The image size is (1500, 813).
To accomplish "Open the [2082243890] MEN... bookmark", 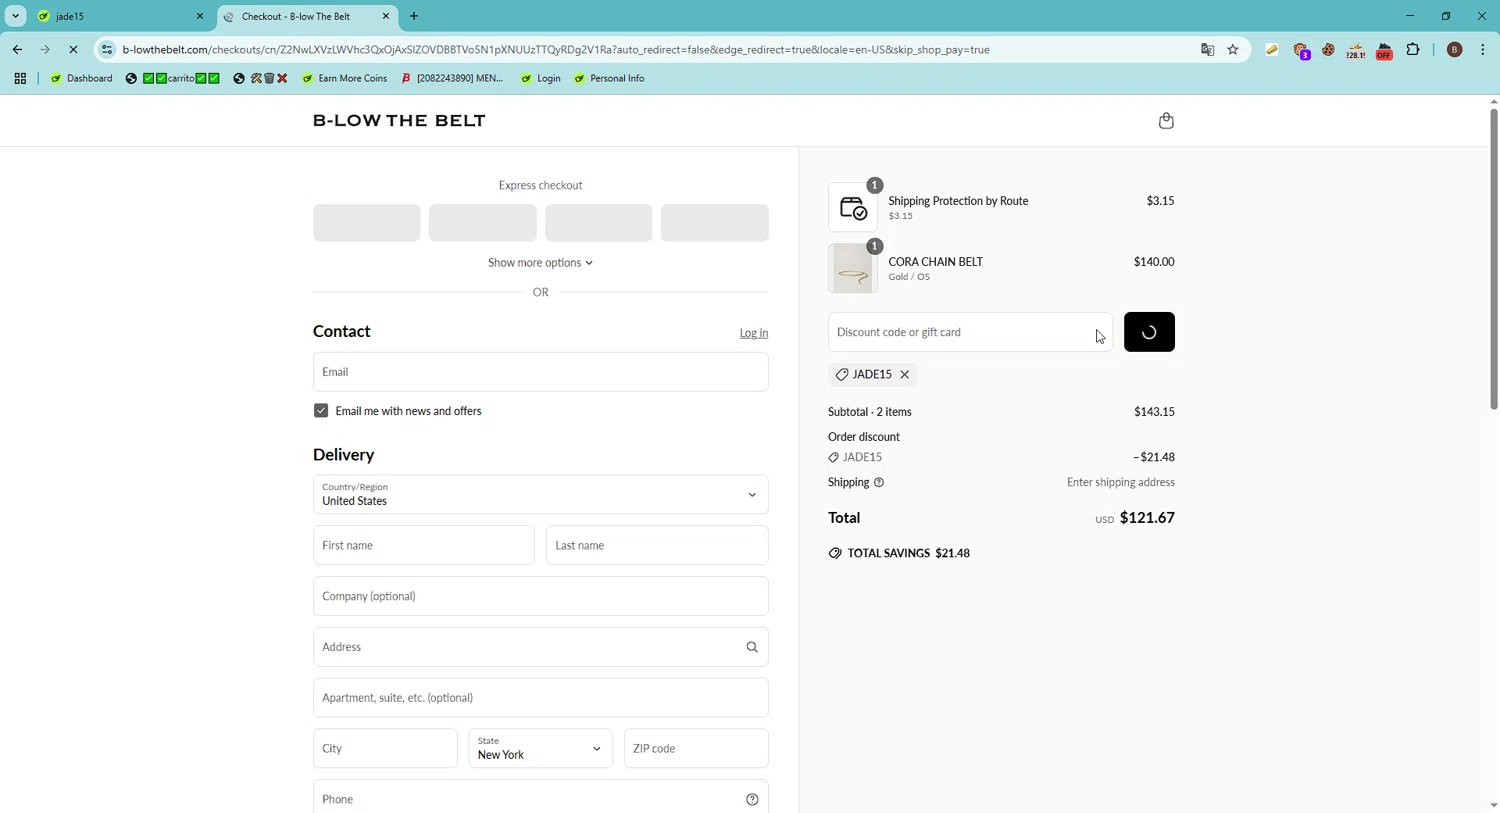I will point(452,78).
